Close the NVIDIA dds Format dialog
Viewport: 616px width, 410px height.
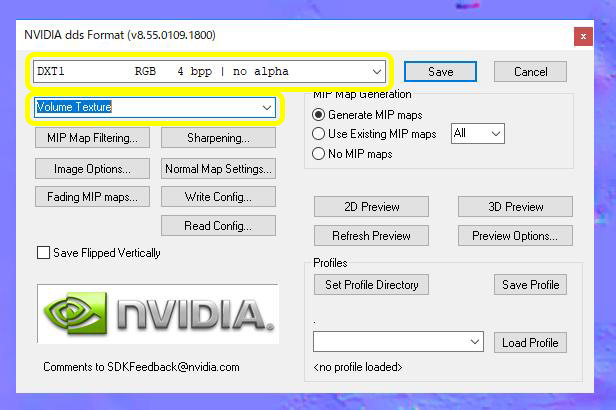click(583, 37)
